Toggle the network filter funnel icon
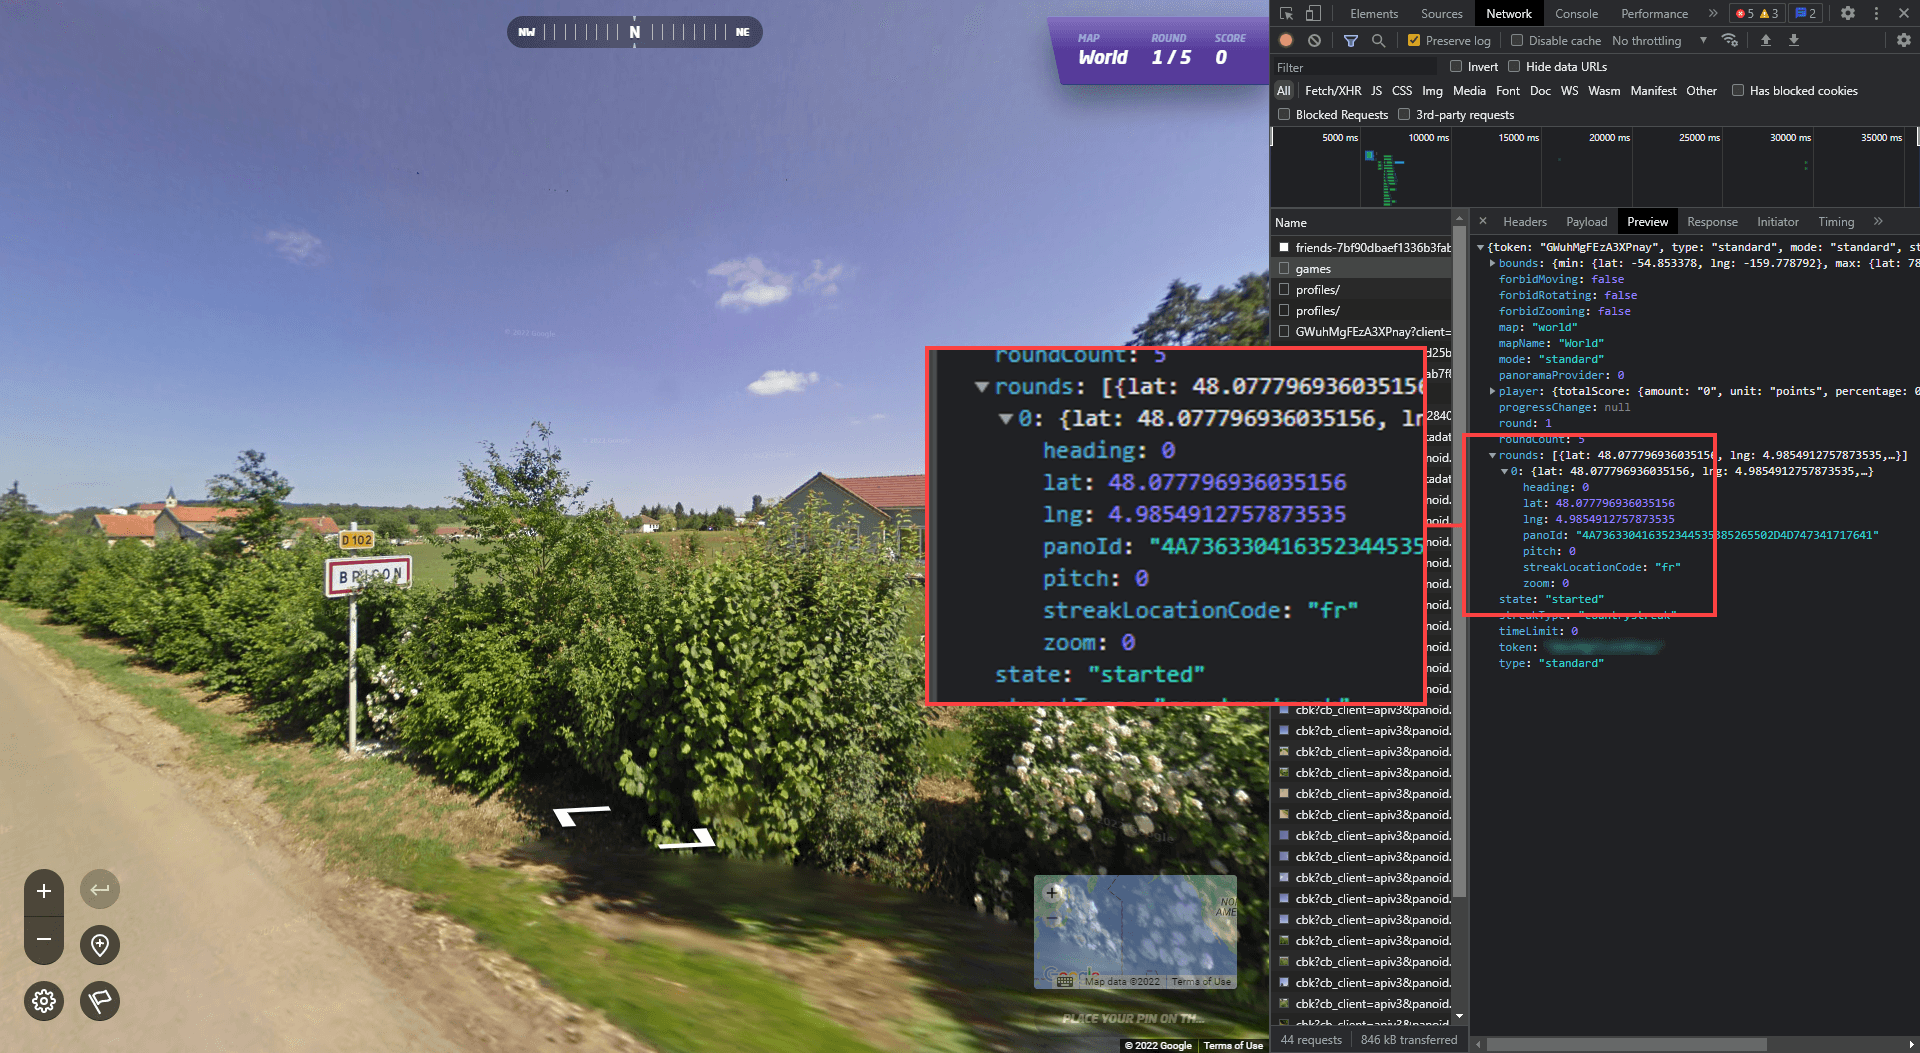Viewport: 1920px width, 1053px height. tap(1351, 41)
